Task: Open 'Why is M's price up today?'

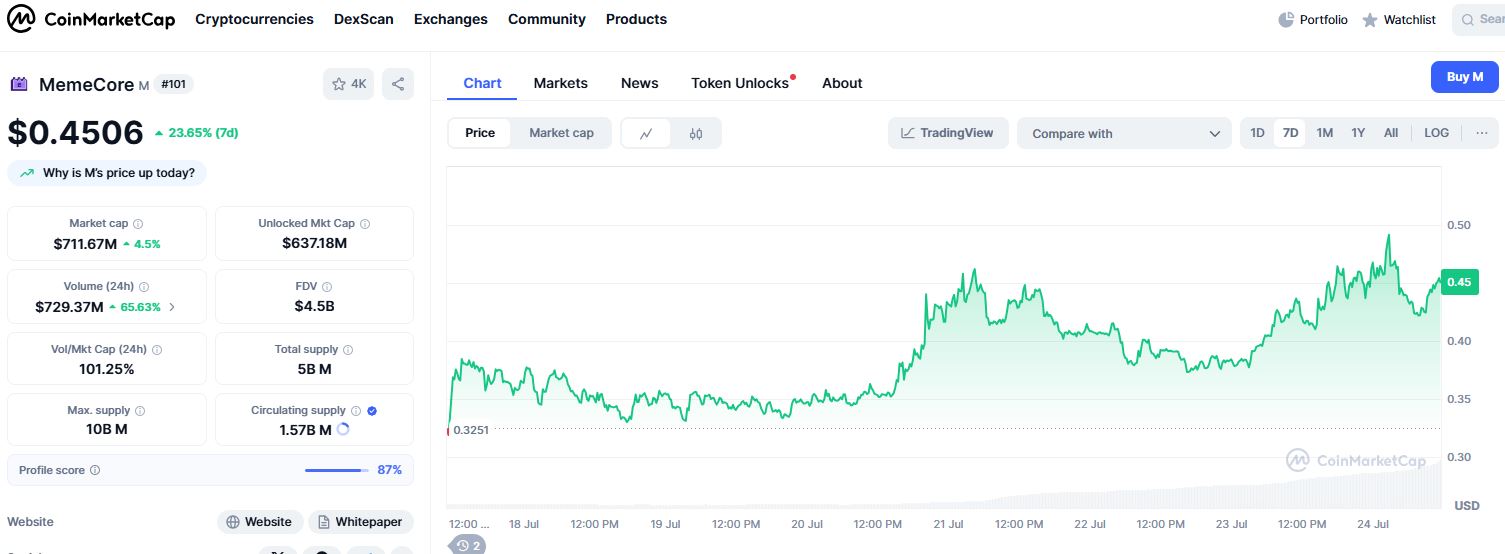Action: tap(107, 173)
